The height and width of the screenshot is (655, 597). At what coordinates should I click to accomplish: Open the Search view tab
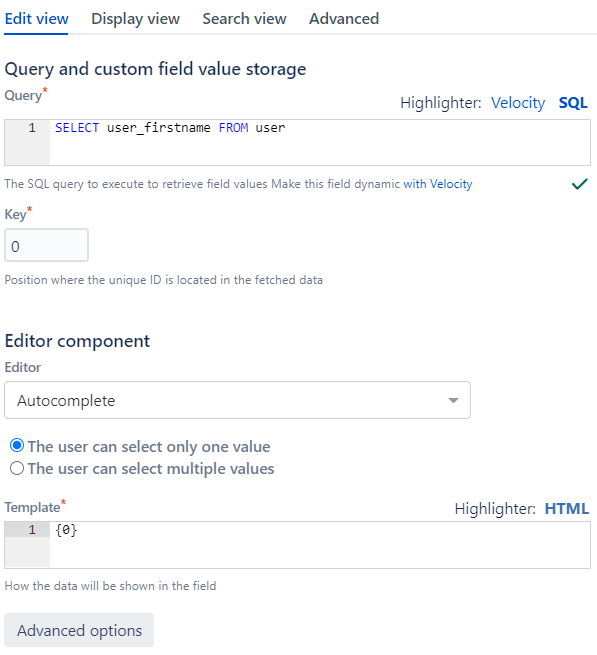tap(244, 19)
